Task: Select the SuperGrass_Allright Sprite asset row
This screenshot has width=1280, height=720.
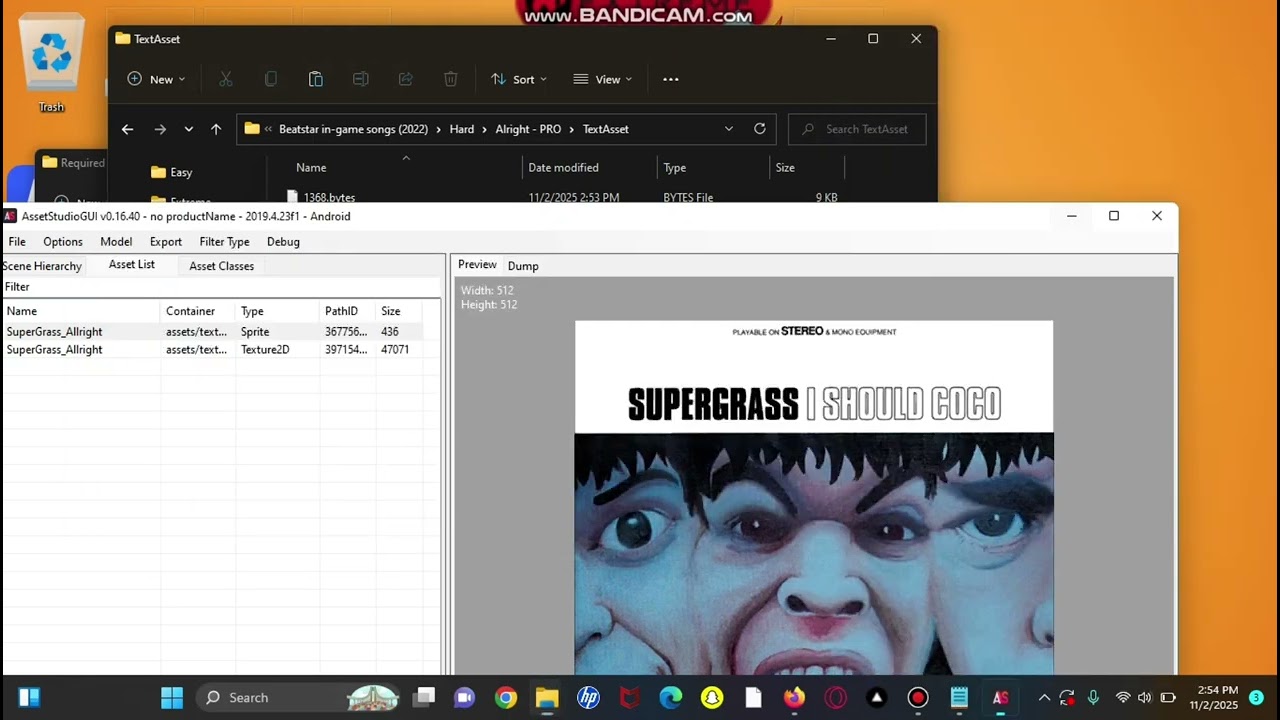Action: (212, 332)
